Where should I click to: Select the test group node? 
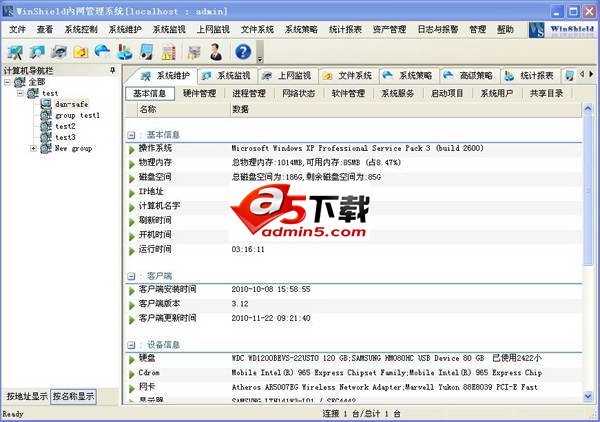coord(50,93)
